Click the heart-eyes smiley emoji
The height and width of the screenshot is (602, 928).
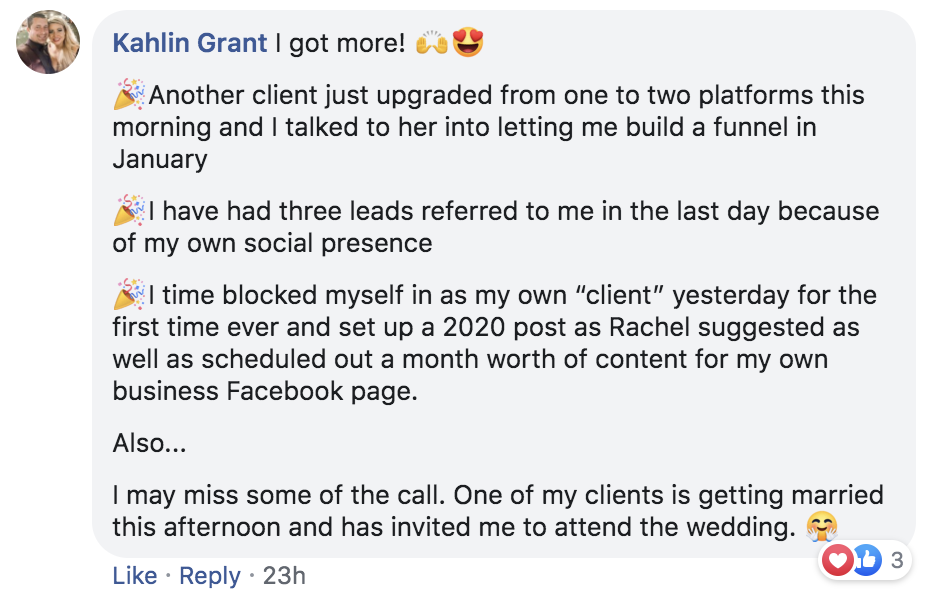tap(467, 43)
